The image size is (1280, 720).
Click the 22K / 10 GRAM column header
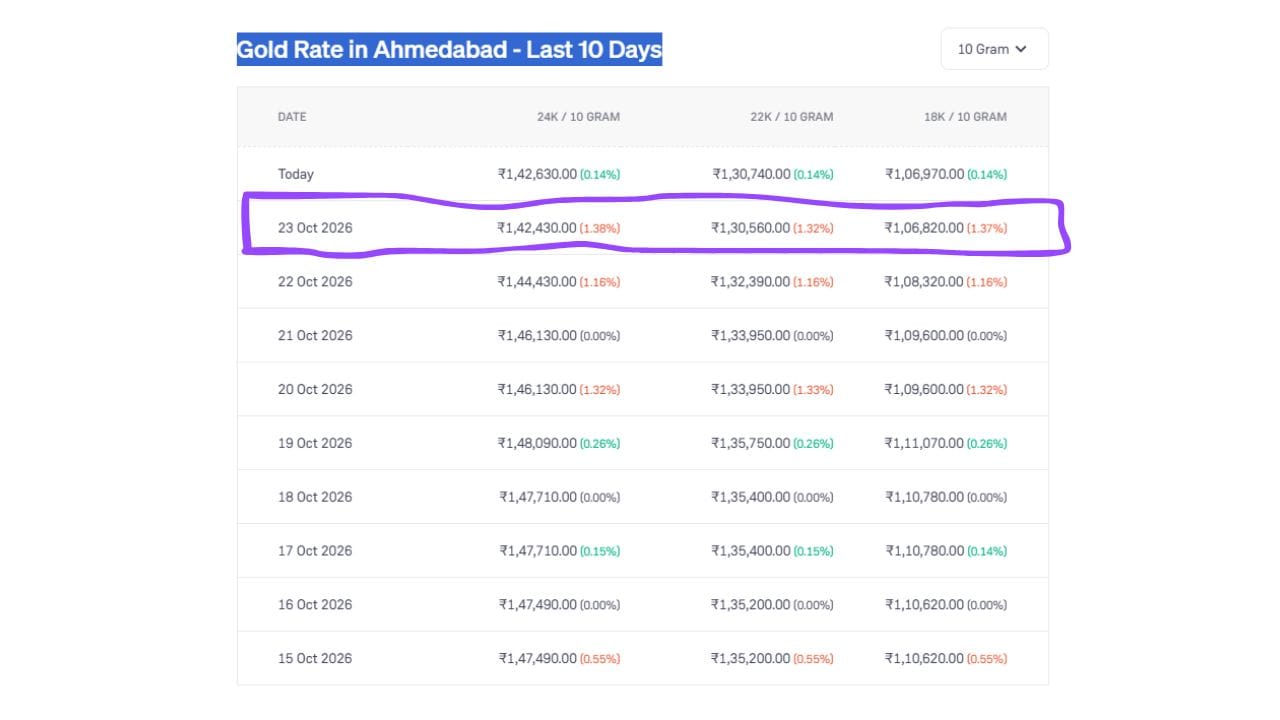click(x=791, y=117)
